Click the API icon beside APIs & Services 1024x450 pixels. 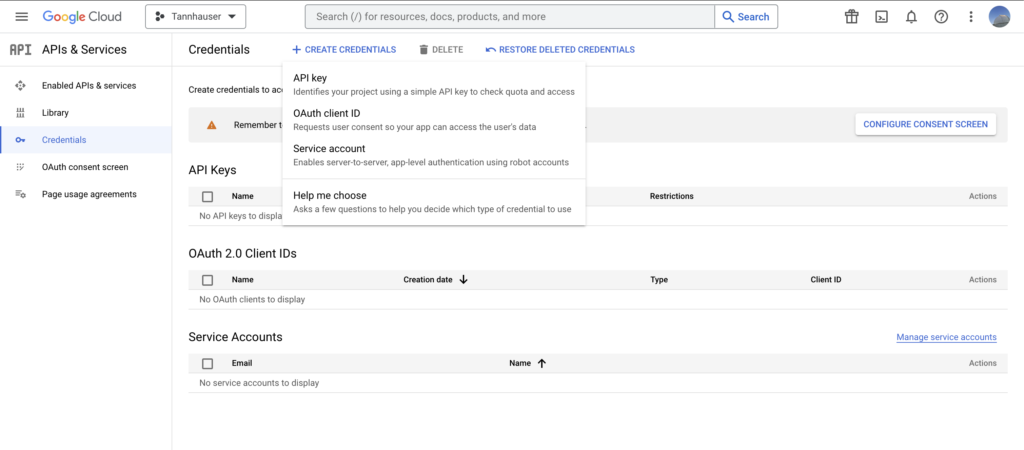click(20, 50)
